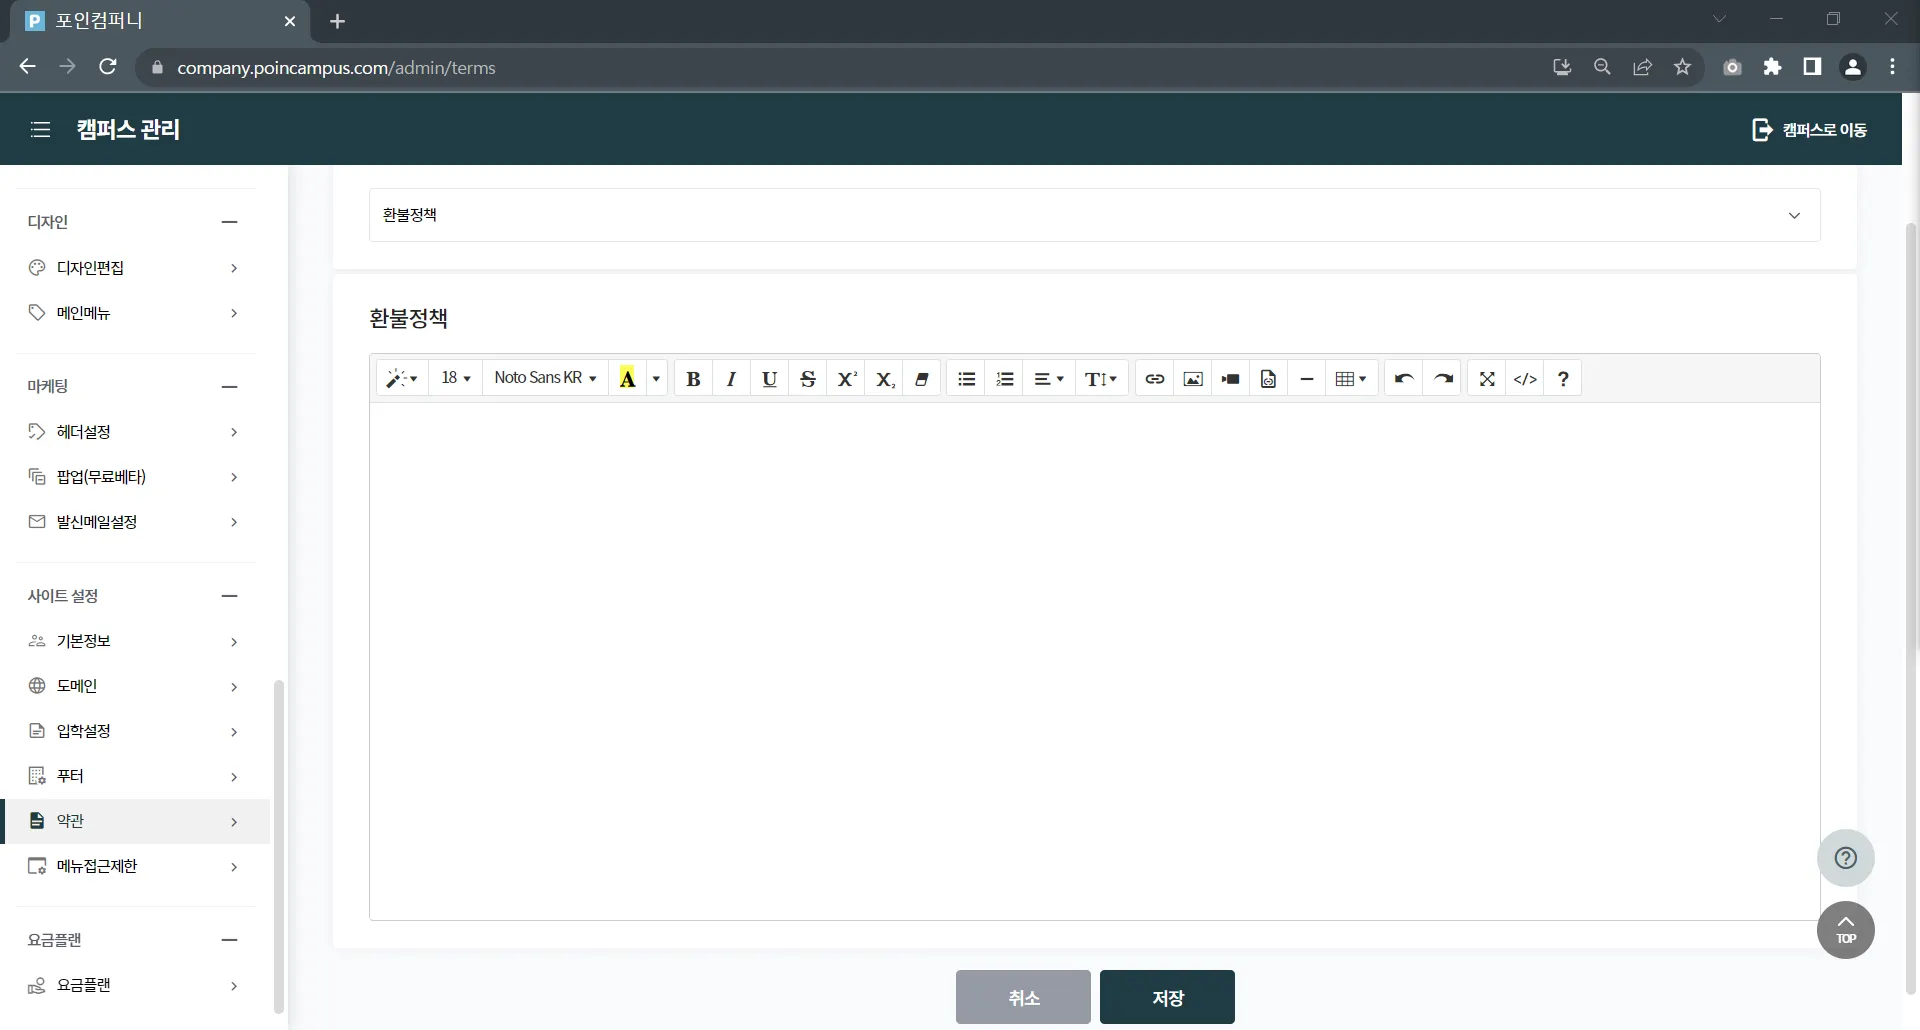1920x1030 pixels.
Task: Reload the browser page
Action: [x=108, y=67]
